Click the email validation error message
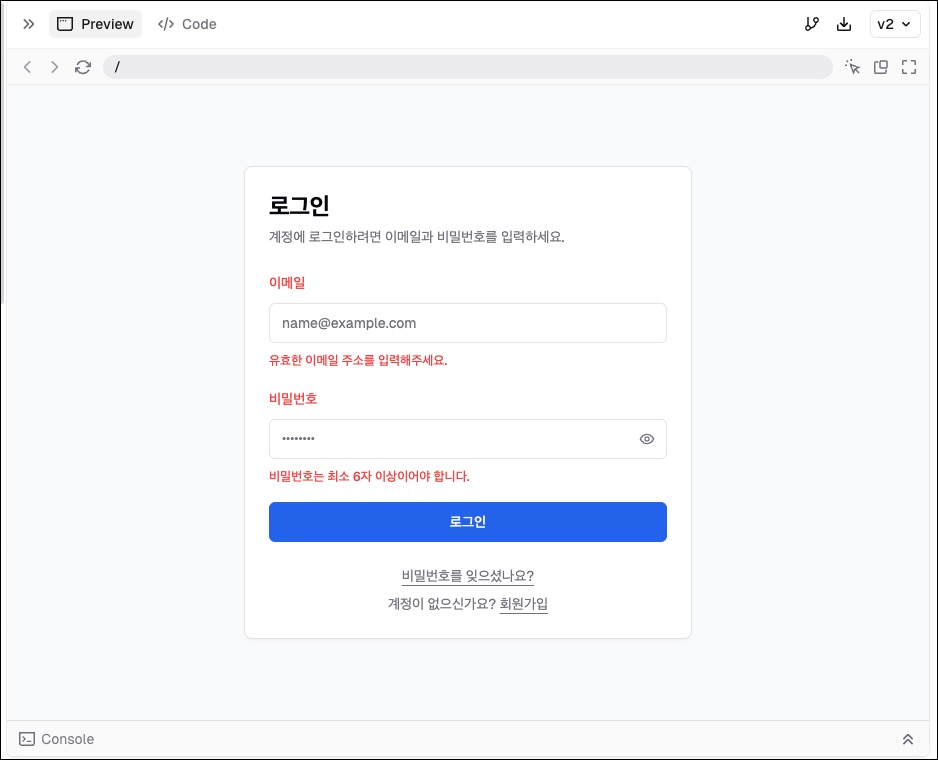Image resolution: width=938 pixels, height=760 pixels. (358, 360)
